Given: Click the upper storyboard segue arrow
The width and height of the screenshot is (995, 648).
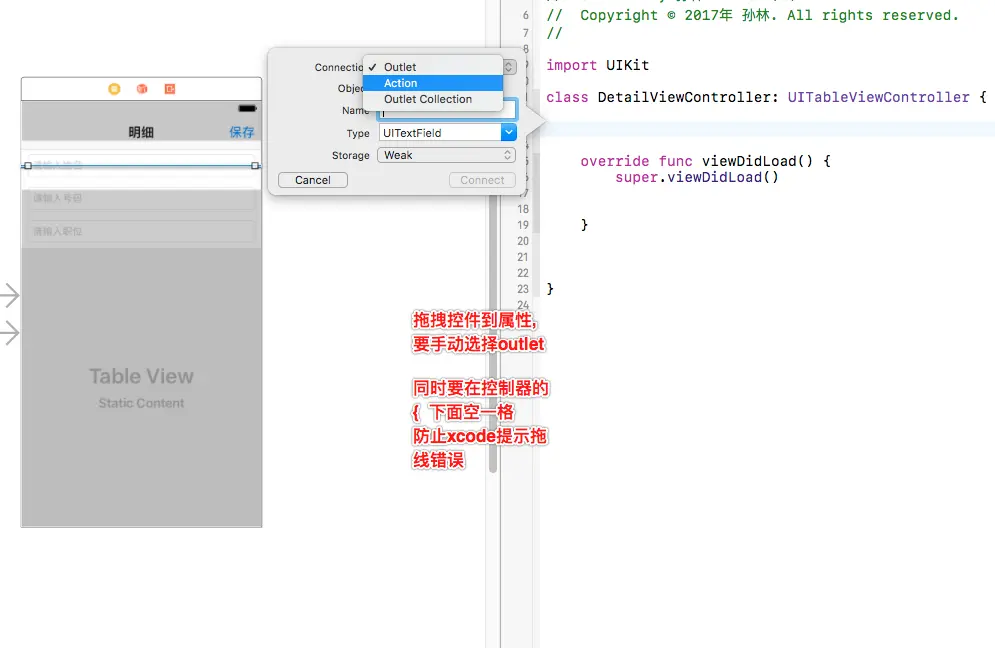Looking at the screenshot, I should pos(10,295).
